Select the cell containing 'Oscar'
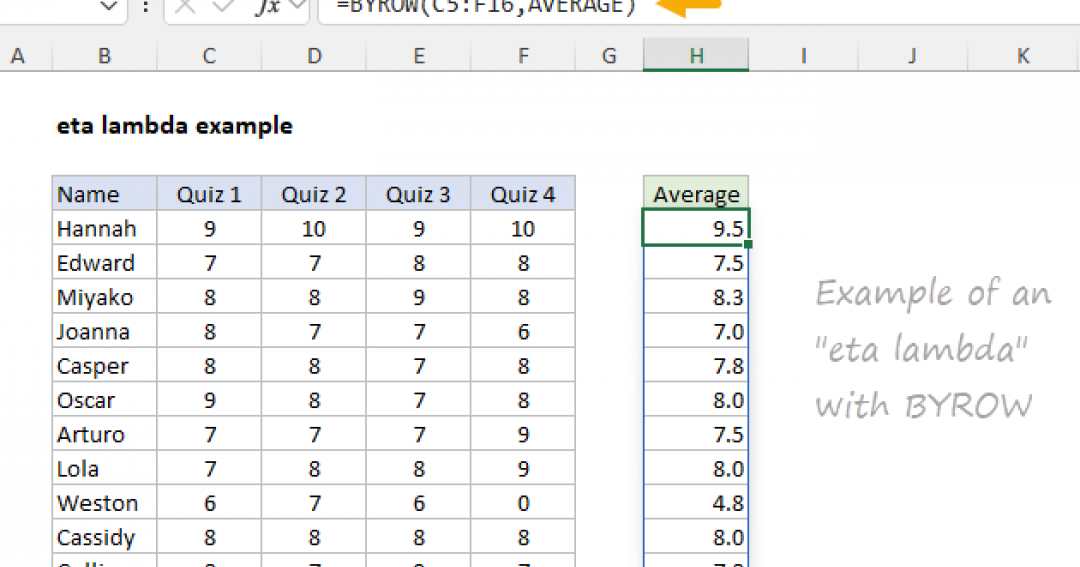This screenshot has width=1080, height=567. [105, 400]
